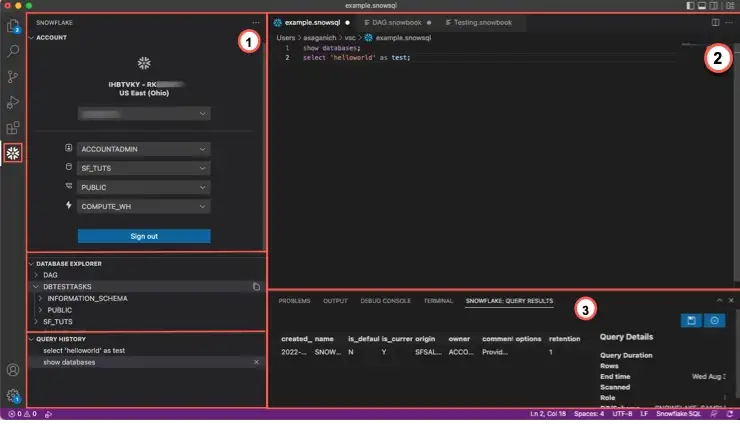Screen dimensions: 740x429
Task: Open the Run and Debug view icon
Action: [13, 102]
